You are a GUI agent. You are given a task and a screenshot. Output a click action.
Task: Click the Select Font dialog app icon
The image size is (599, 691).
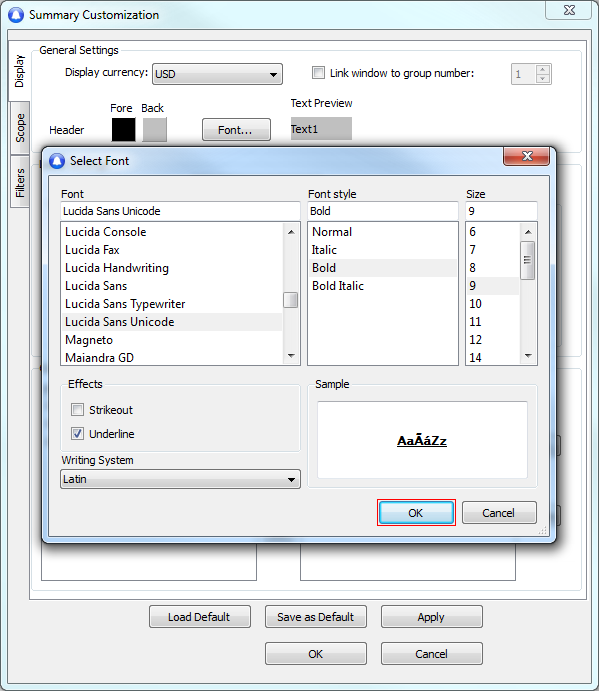(x=56, y=161)
